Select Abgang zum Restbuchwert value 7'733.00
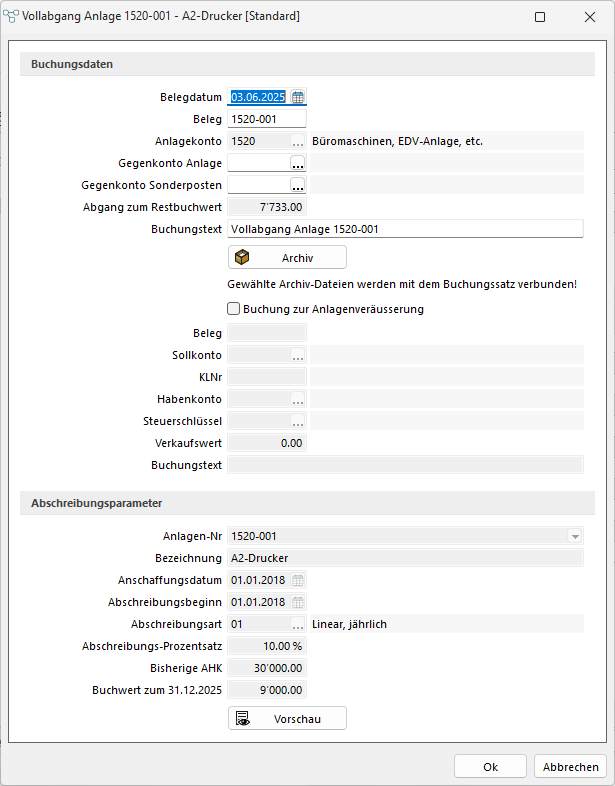Viewport: 615px width, 786px height. 267,207
